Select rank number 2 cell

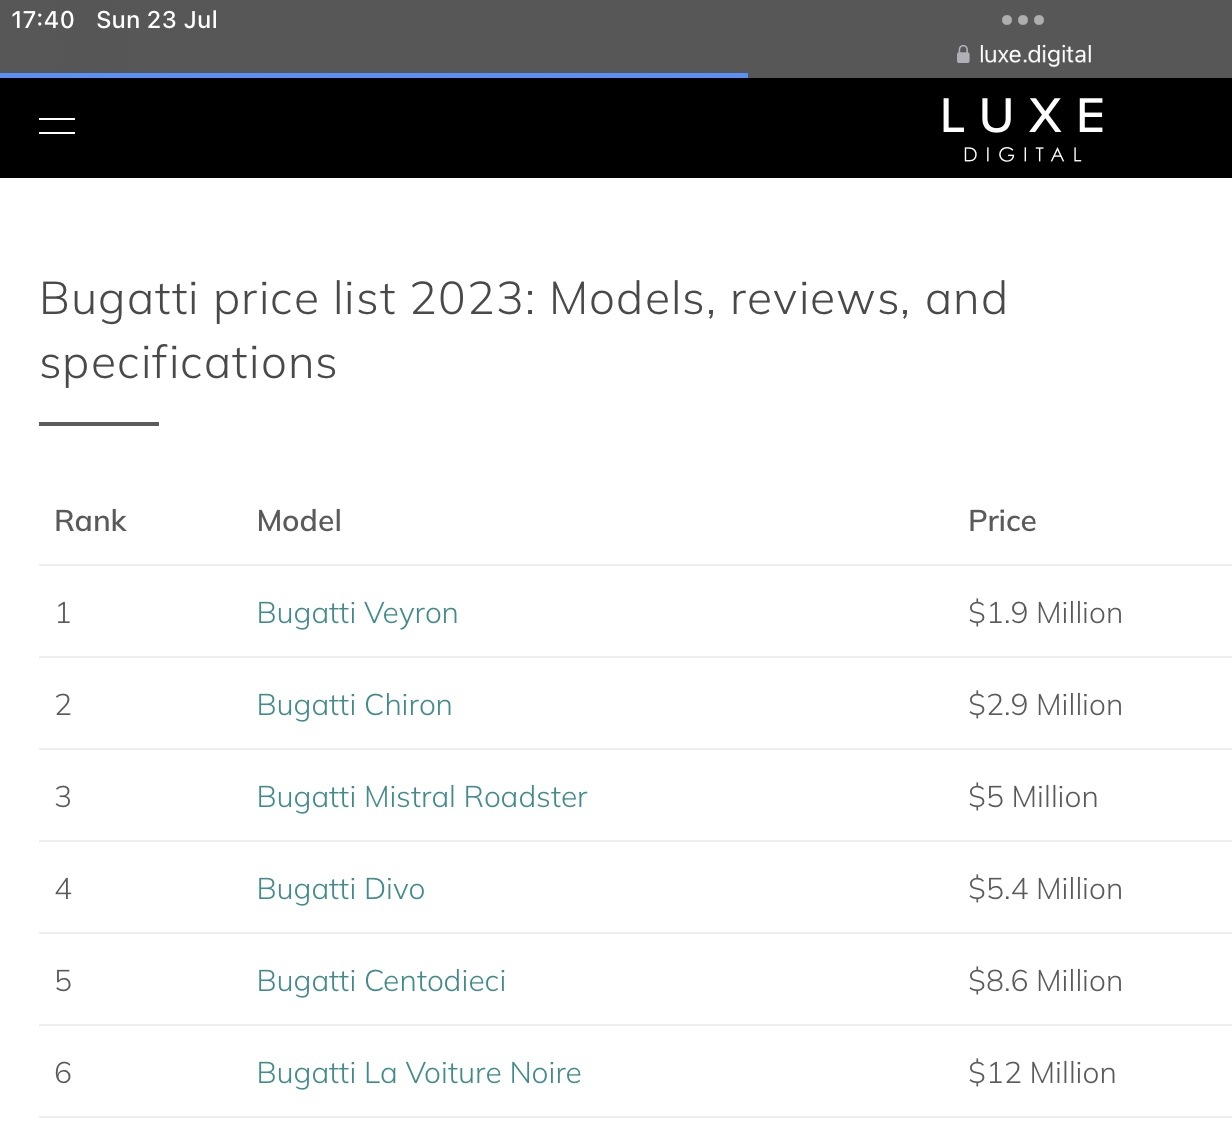(63, 705)
